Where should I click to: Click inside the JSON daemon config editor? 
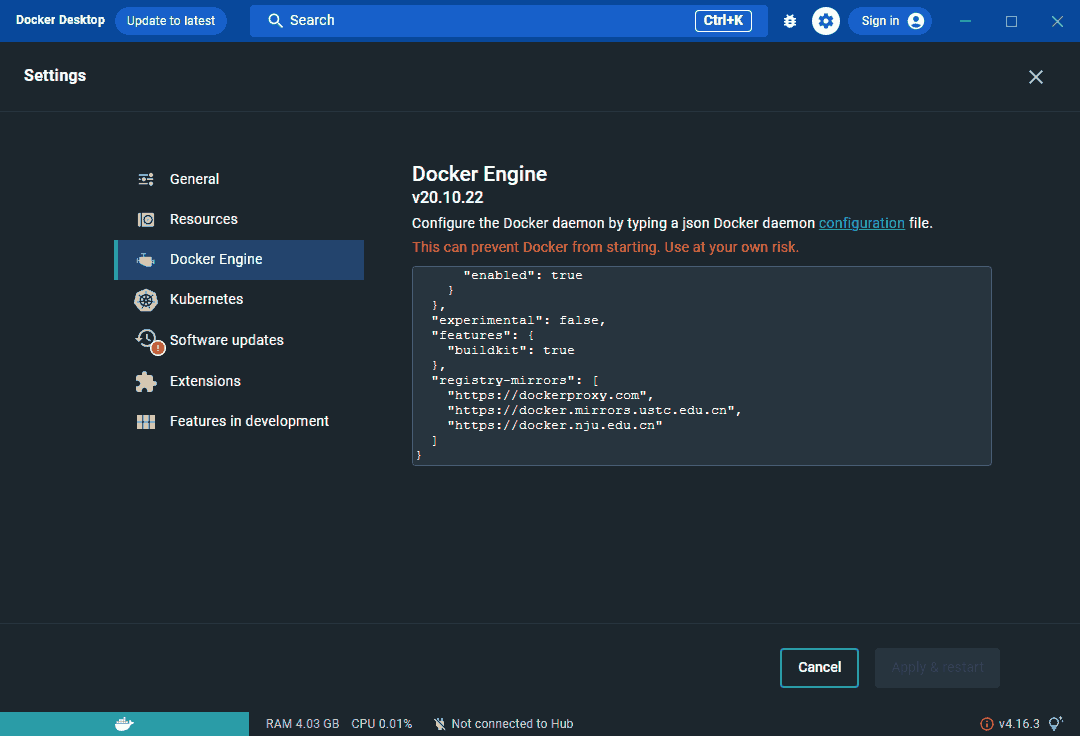coord(700,365)
